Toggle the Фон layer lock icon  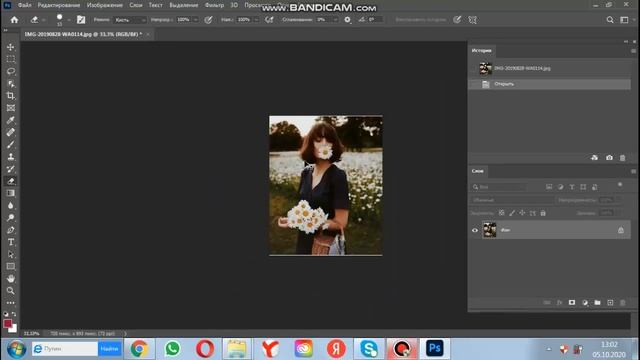621,230
